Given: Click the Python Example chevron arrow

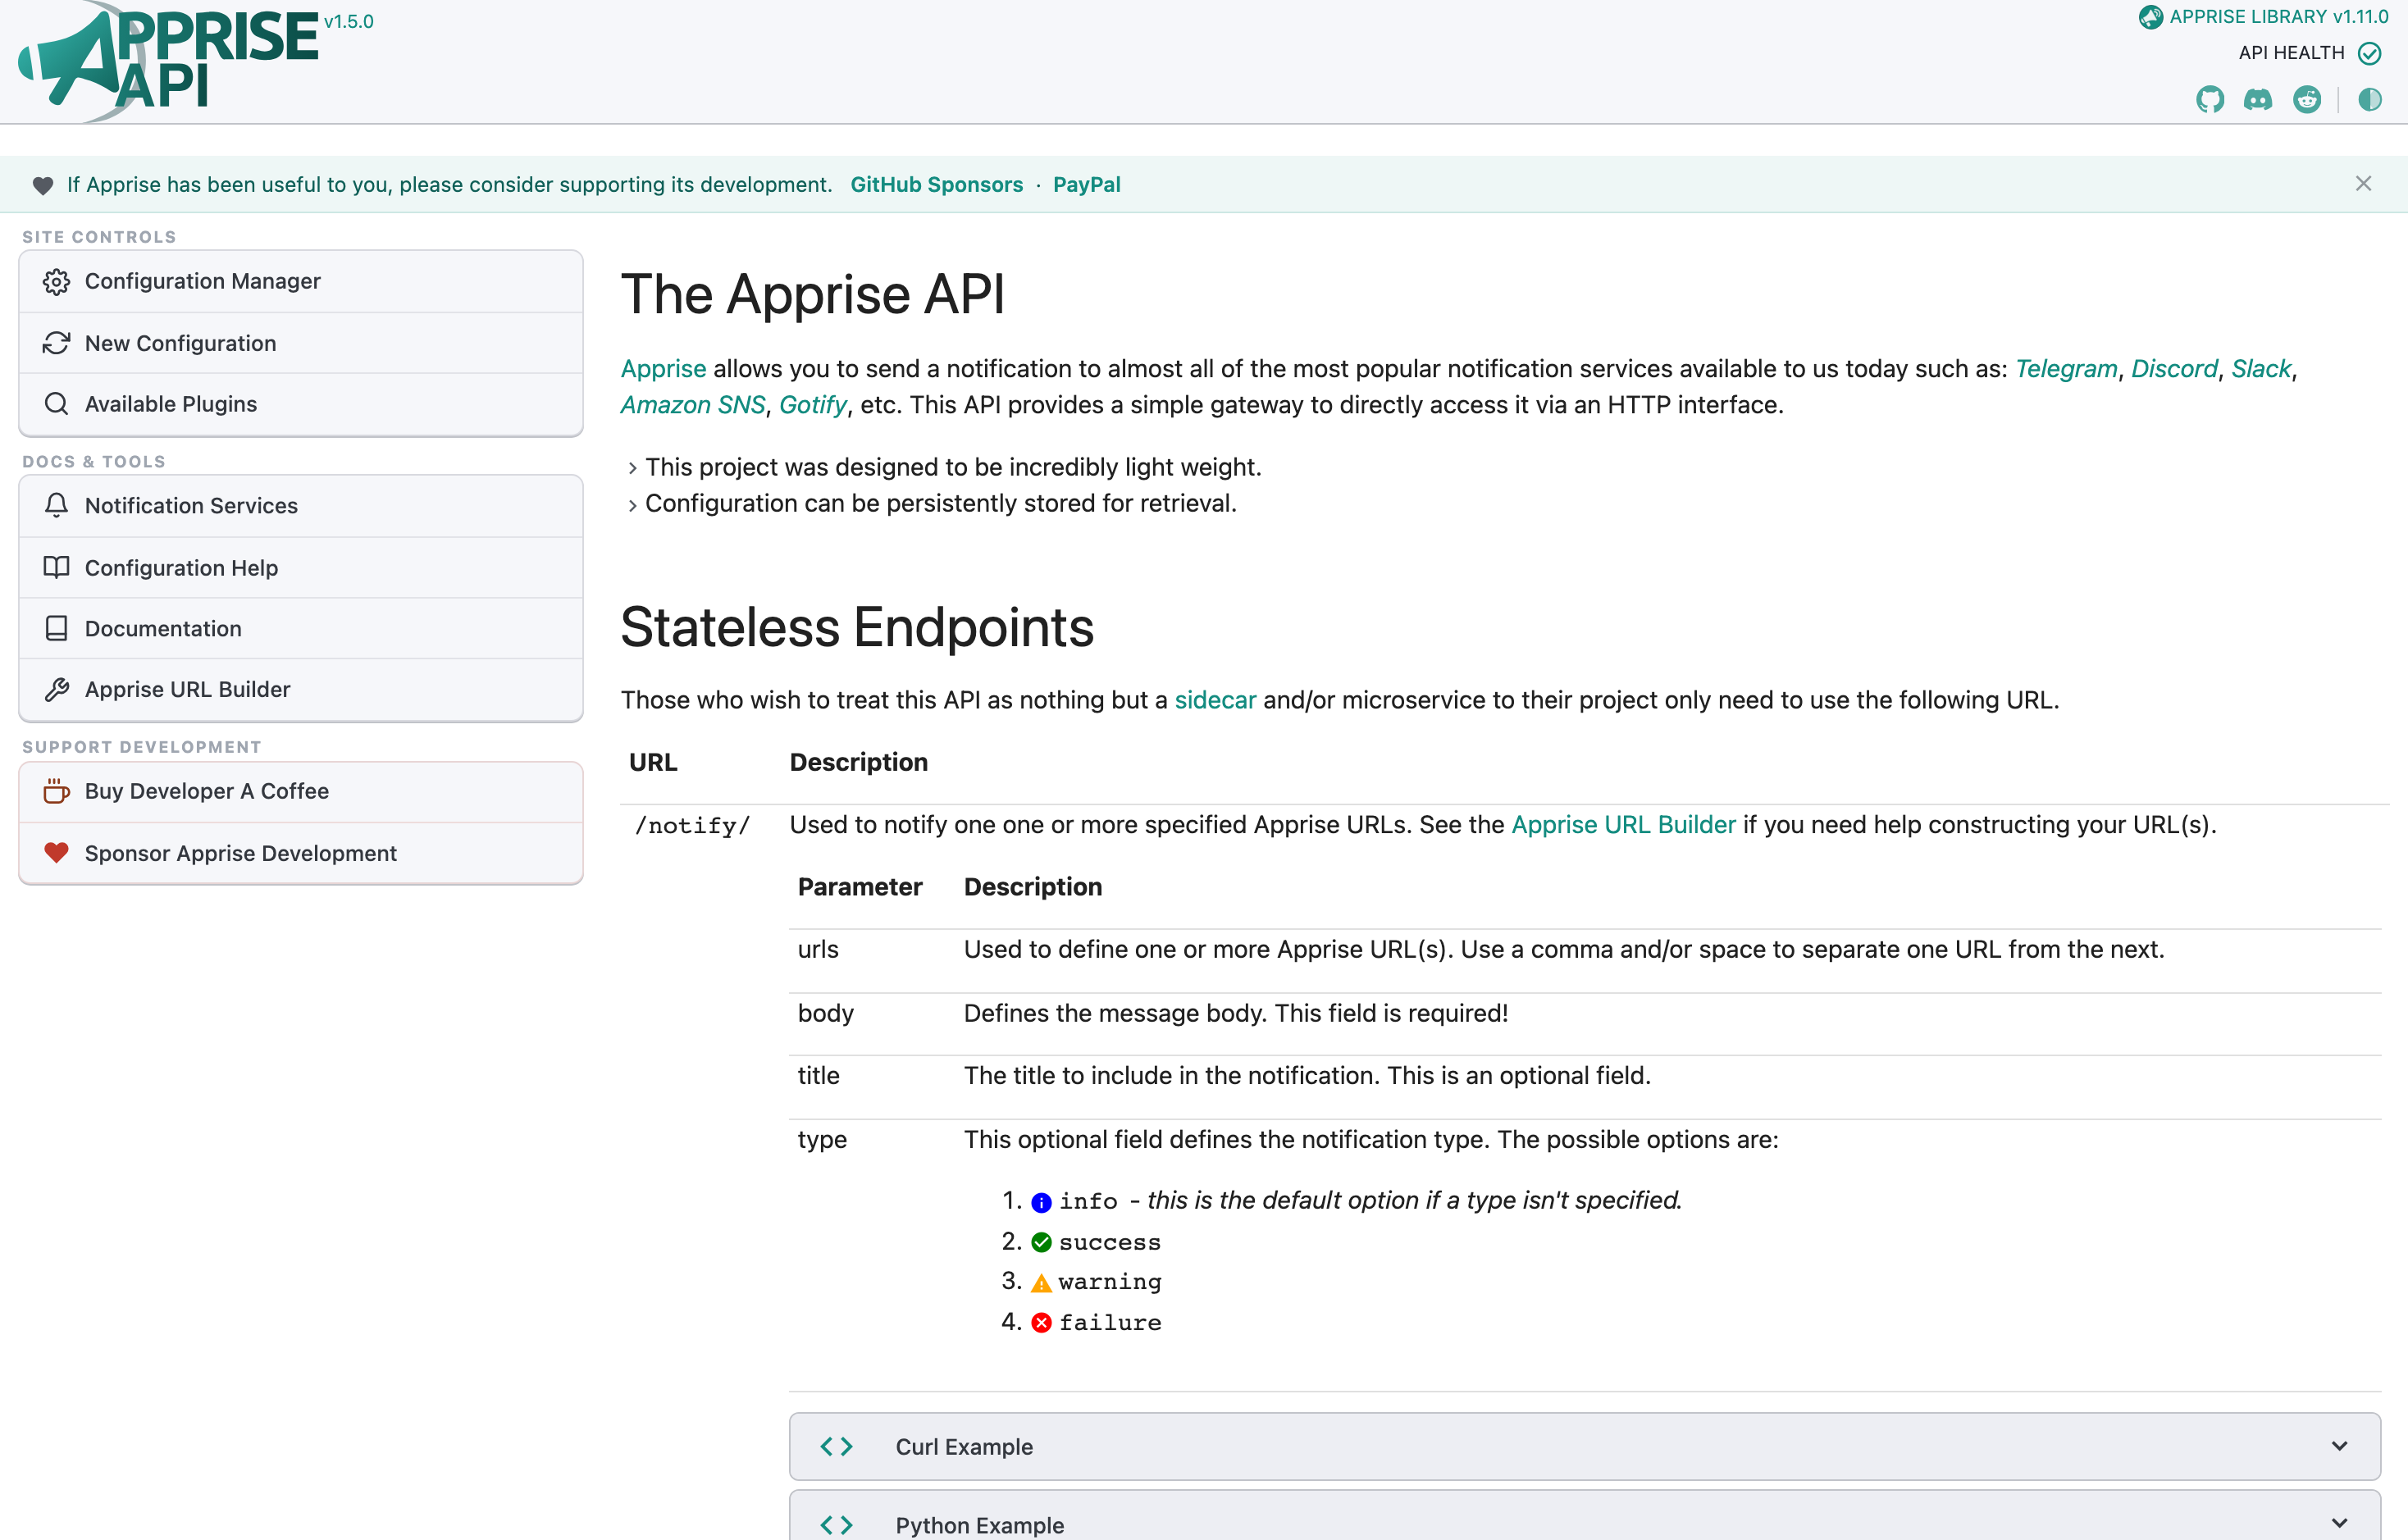Looking at the screenshot, I should [x=2339, y=1523].
